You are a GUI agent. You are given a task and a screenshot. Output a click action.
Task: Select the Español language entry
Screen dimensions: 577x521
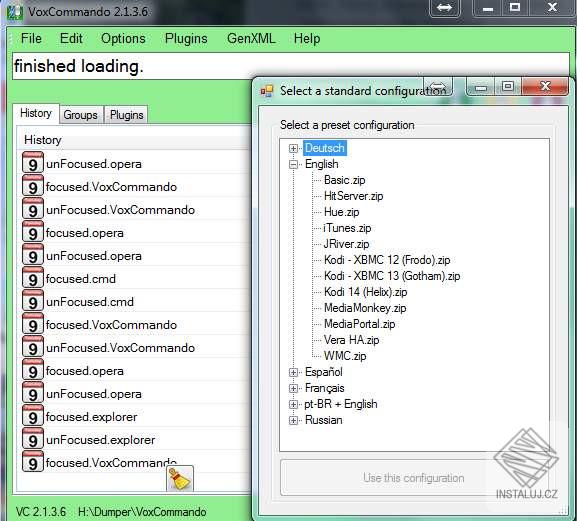point(324,372)
